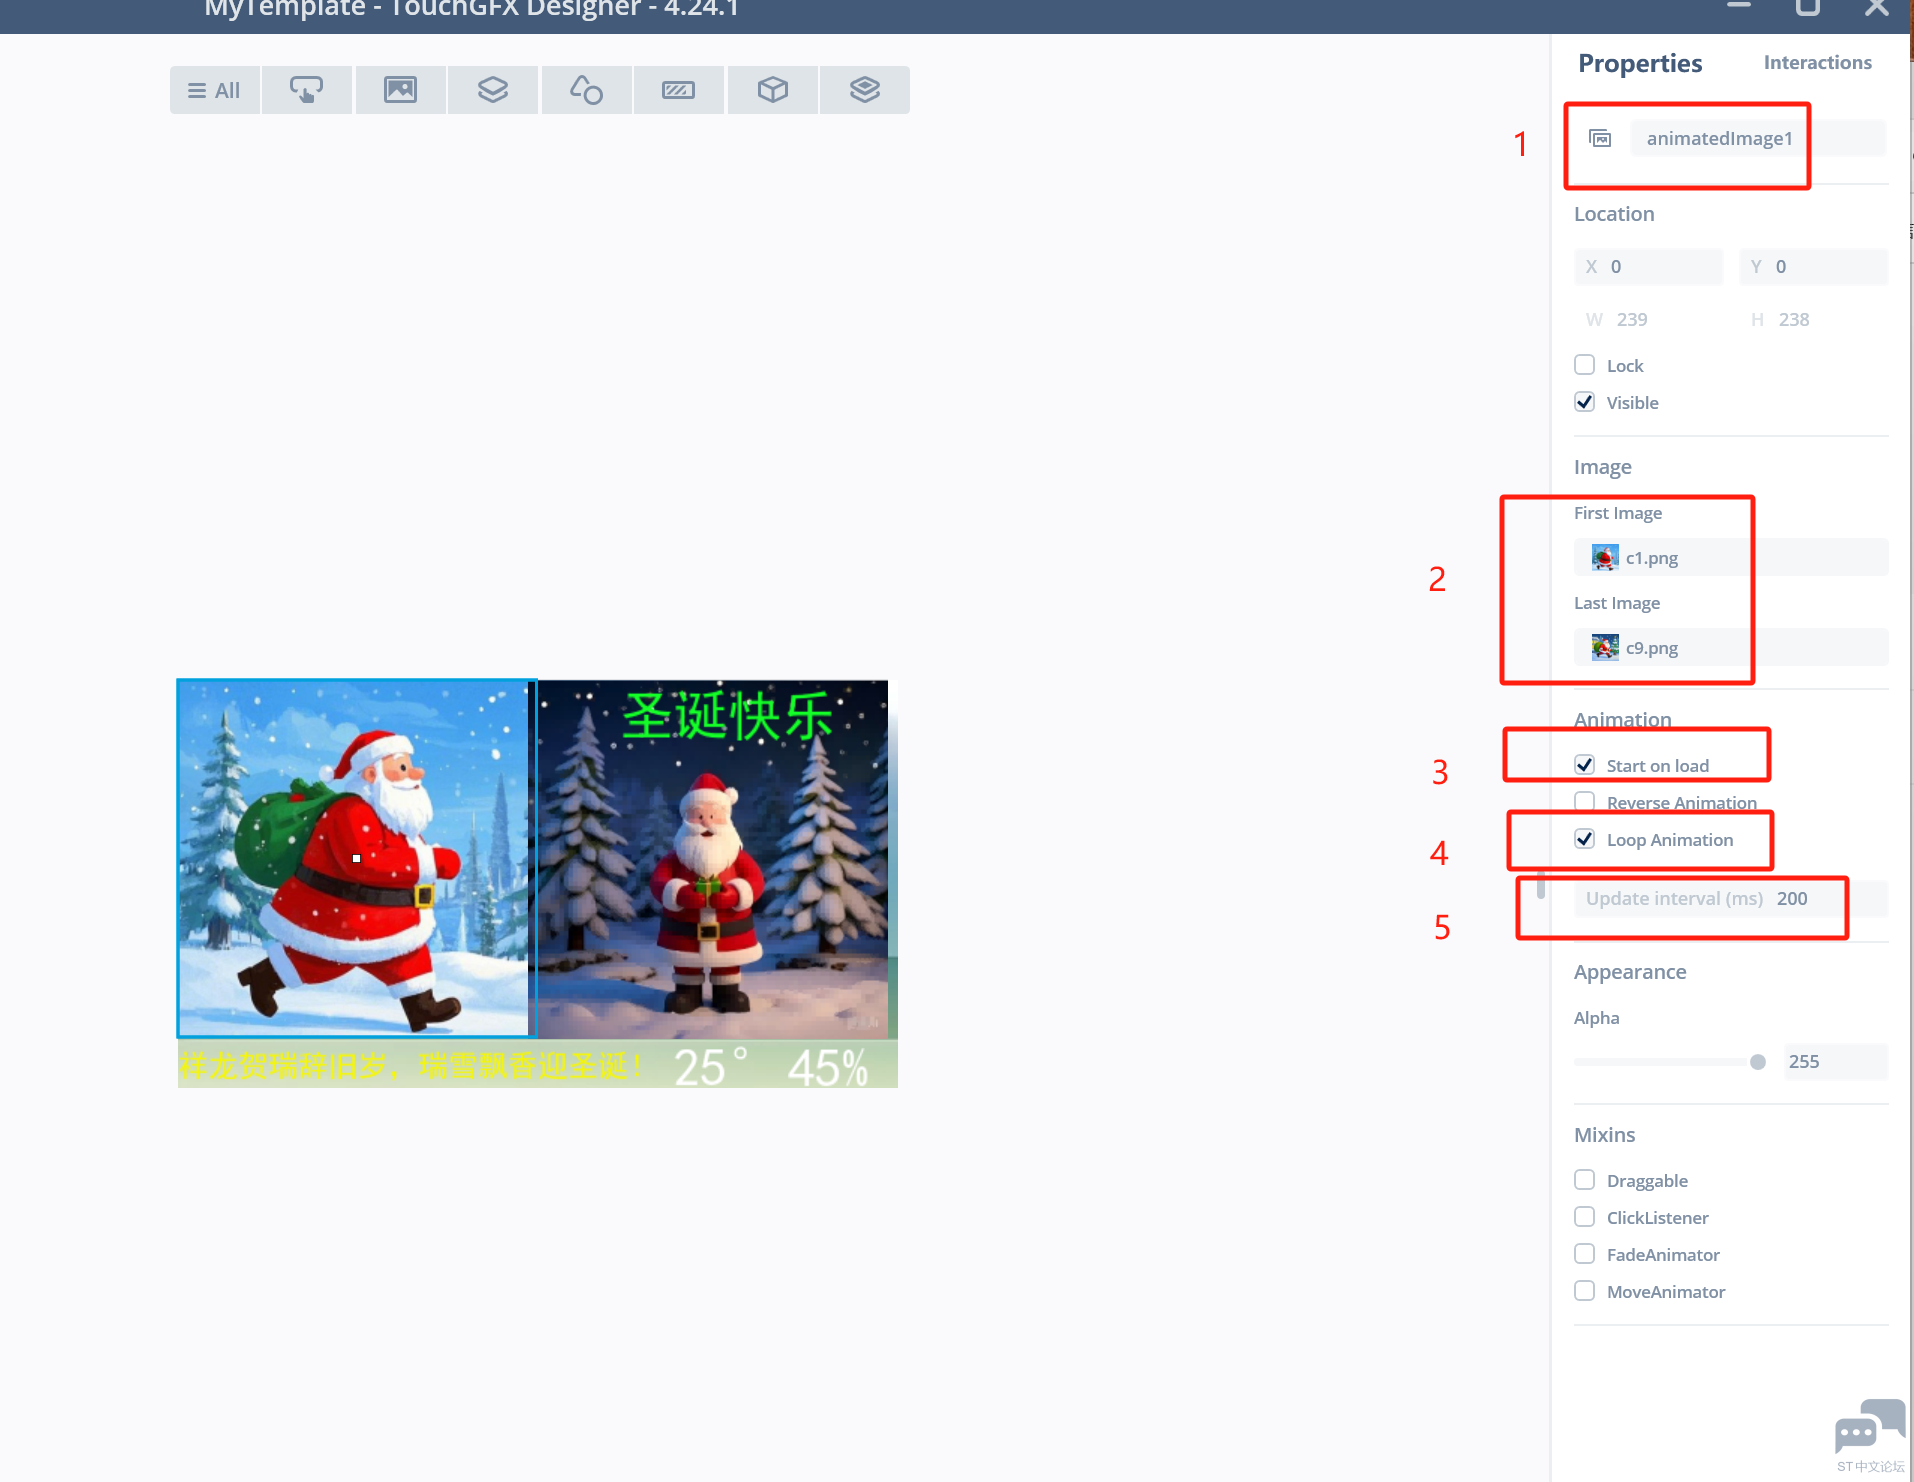Toggle the Visible checkbox
The image size is (1914, 1482).
(1584, 402)
